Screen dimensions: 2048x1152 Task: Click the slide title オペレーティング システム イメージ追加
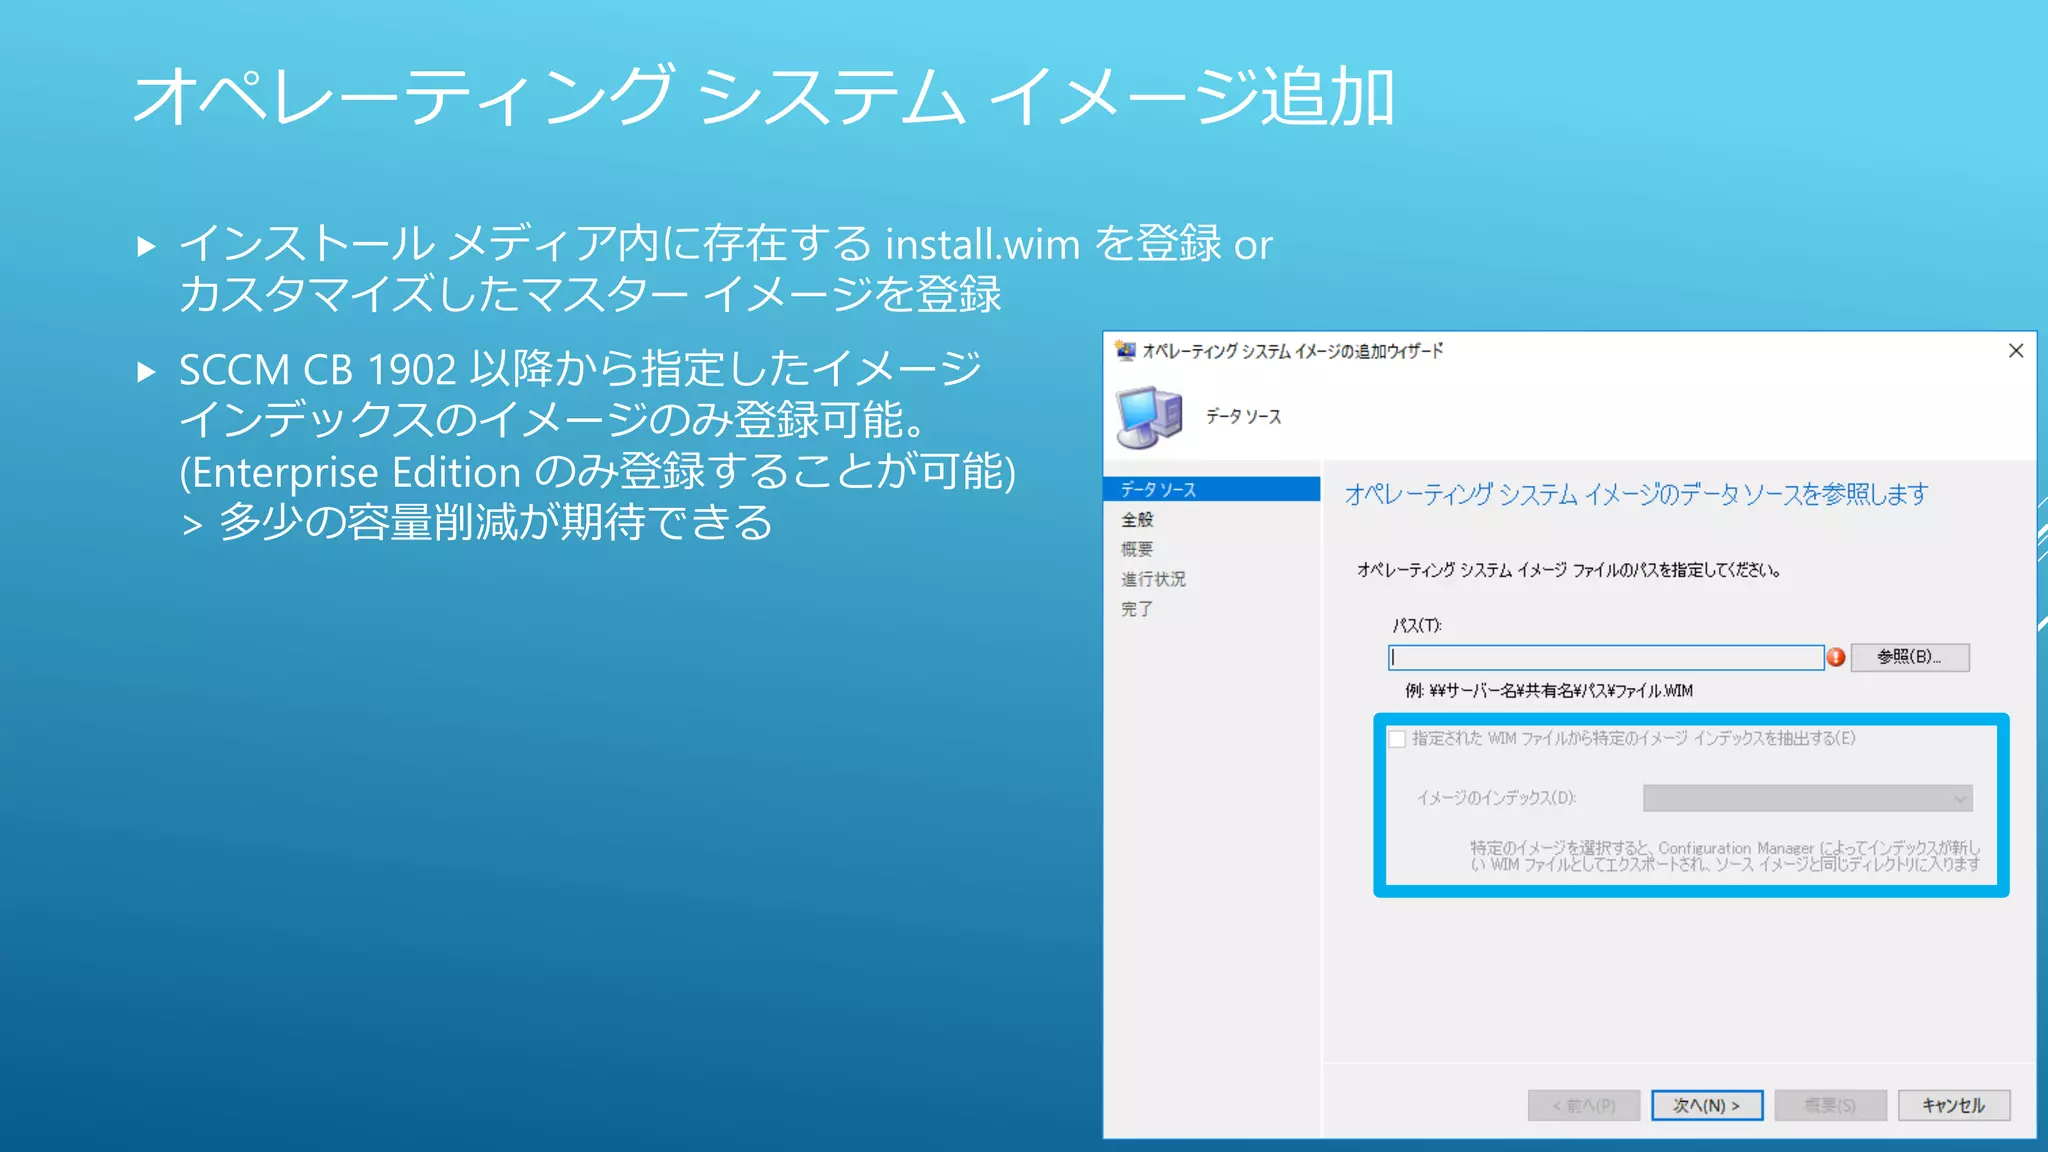click(x=764, y=97)
